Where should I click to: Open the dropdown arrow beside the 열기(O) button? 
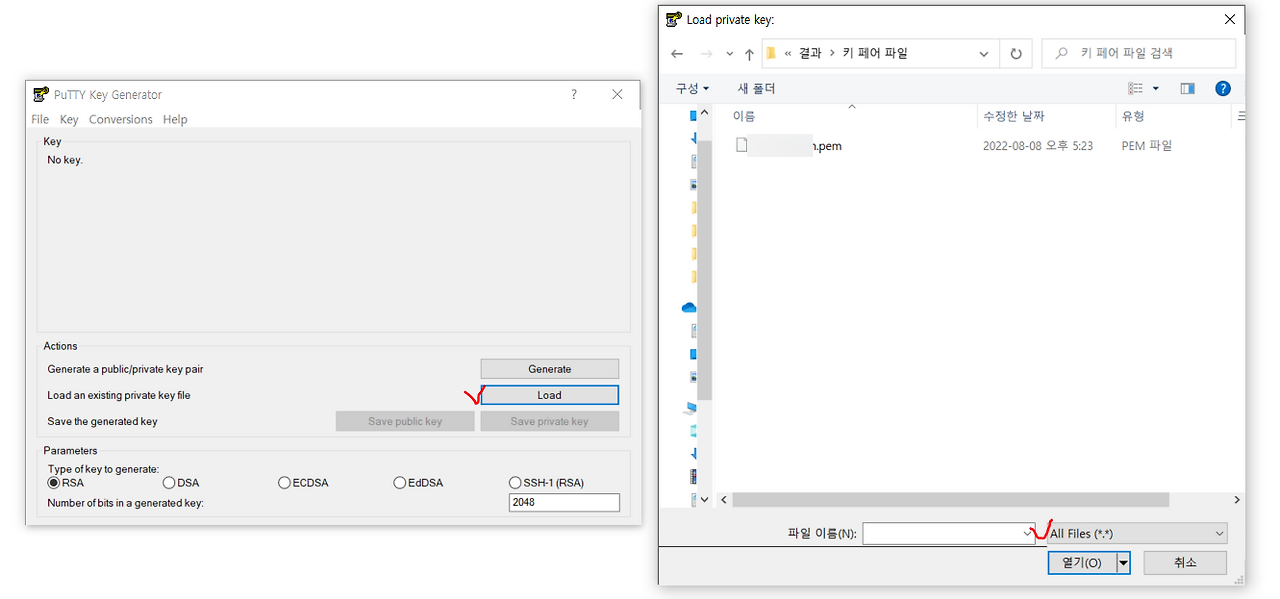pyautogui.click(x=1123, y=563)
